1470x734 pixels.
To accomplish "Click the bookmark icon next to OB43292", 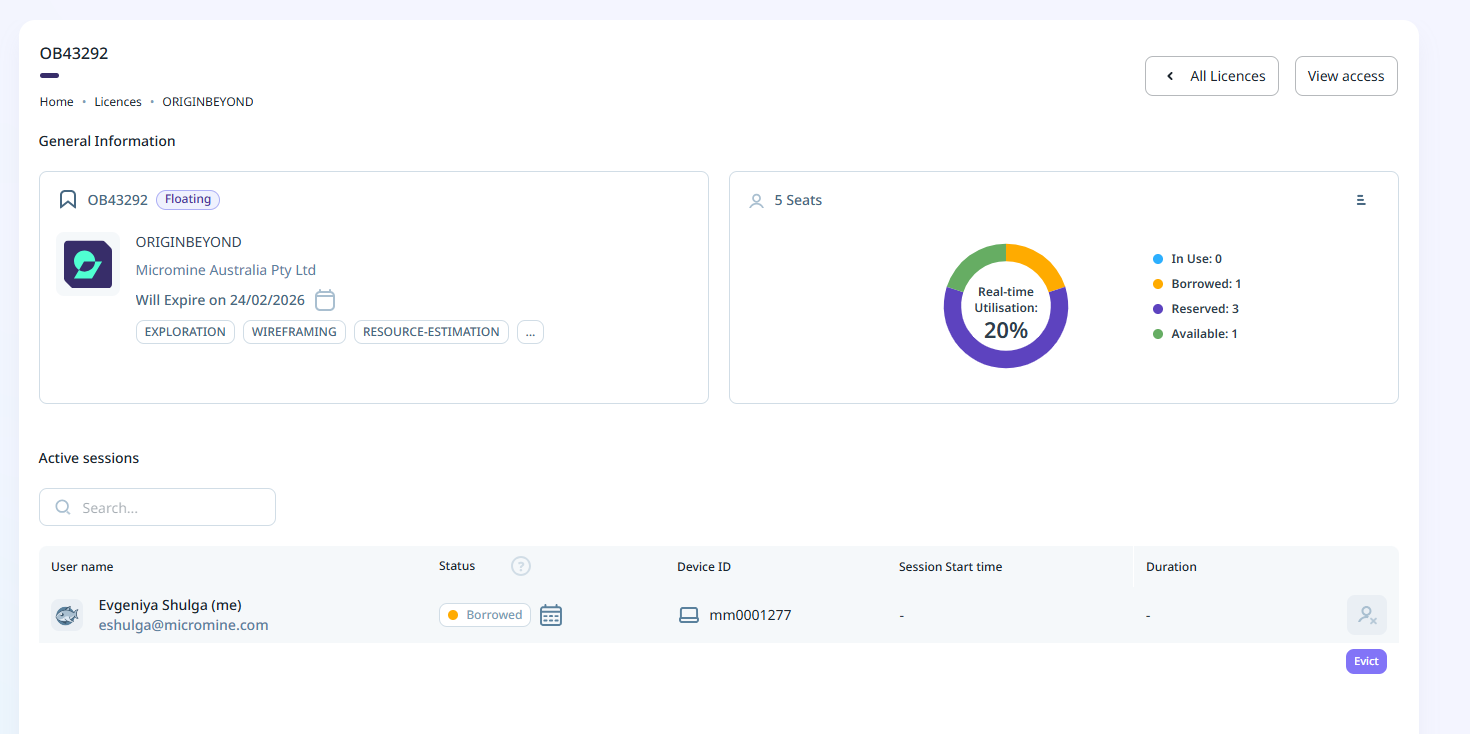I will click(x=68, y=200).
